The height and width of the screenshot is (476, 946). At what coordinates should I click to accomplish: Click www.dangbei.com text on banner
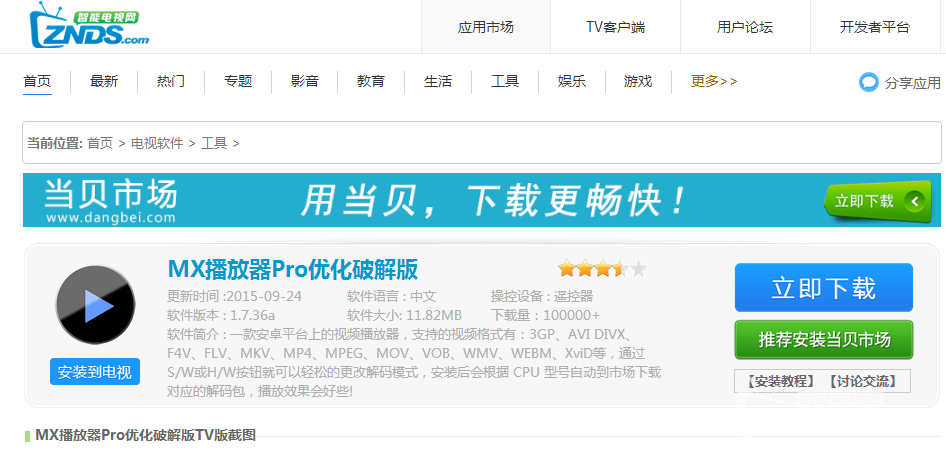(110, 218)
